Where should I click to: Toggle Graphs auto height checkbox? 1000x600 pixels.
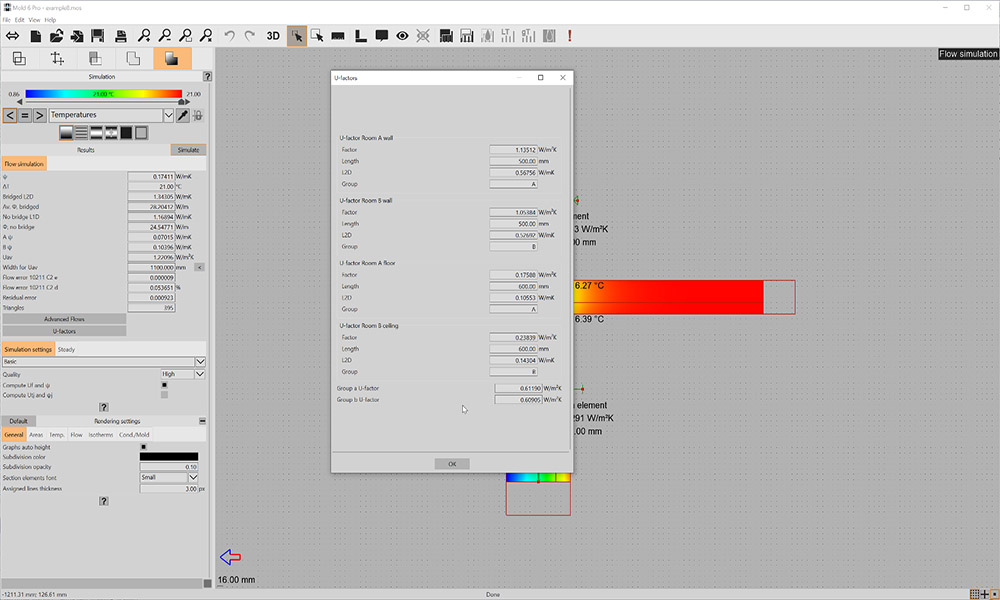click(143, 447)
